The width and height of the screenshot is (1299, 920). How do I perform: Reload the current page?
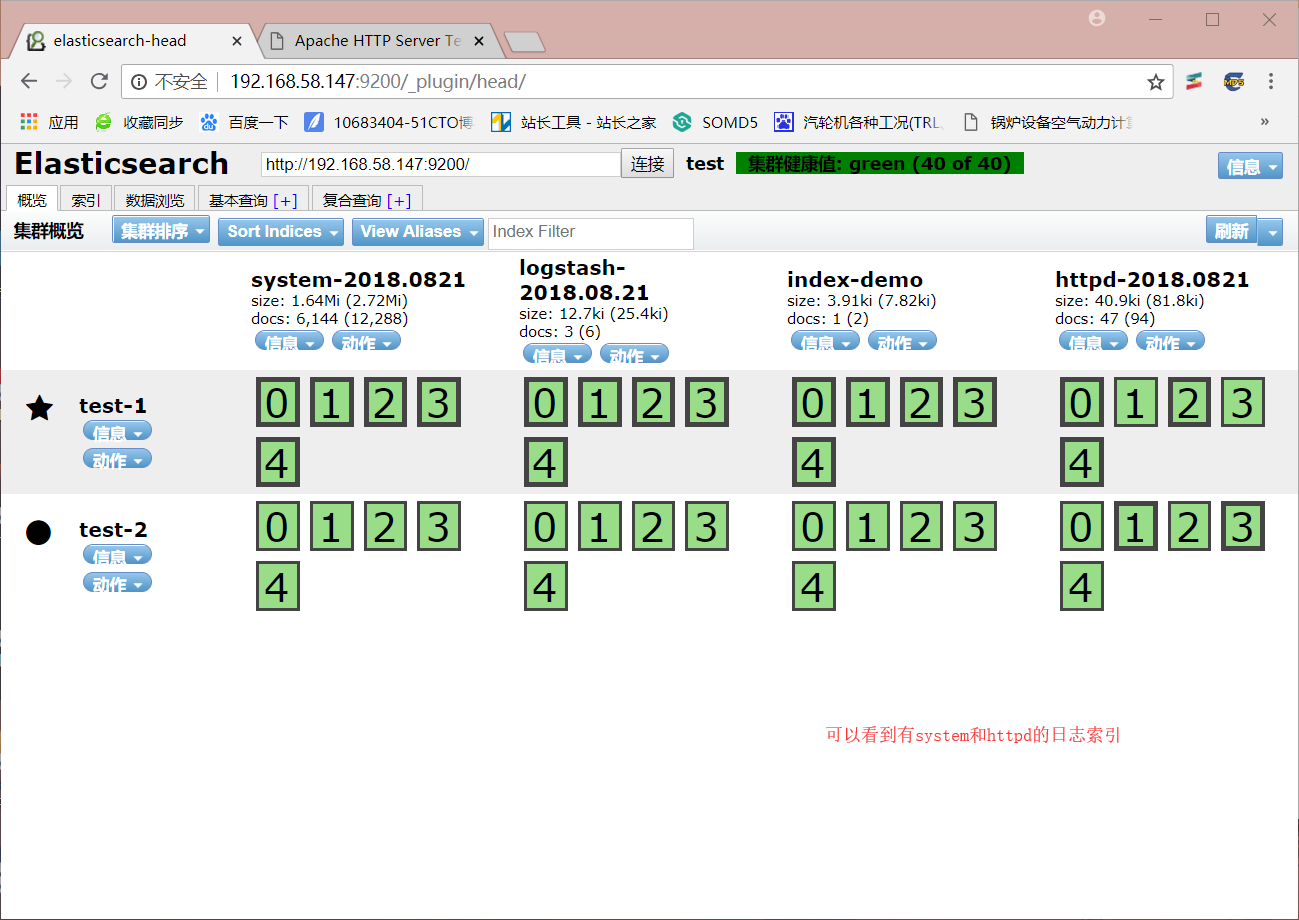pyautogui.click(x=99, y=82)
